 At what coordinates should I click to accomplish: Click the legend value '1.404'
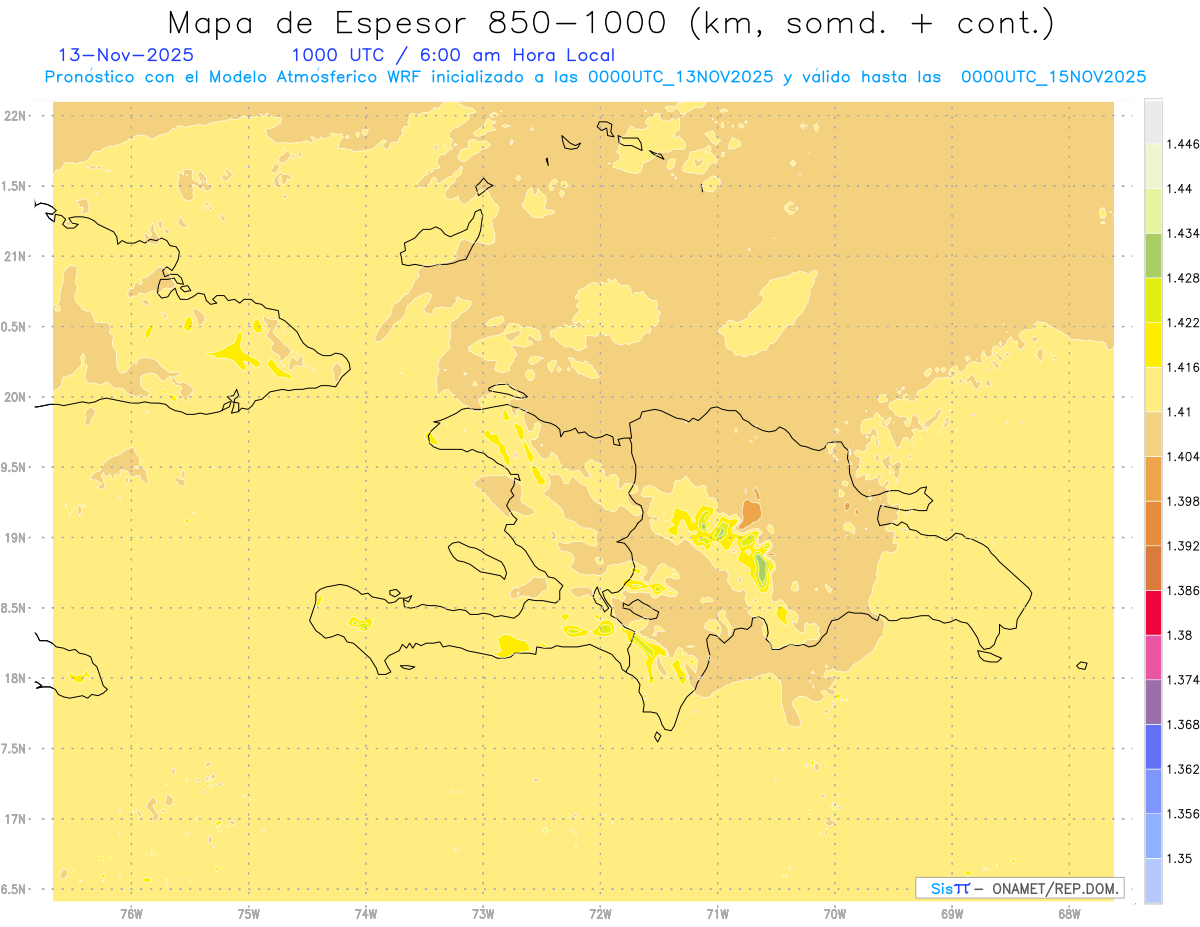click(1183, 456)
